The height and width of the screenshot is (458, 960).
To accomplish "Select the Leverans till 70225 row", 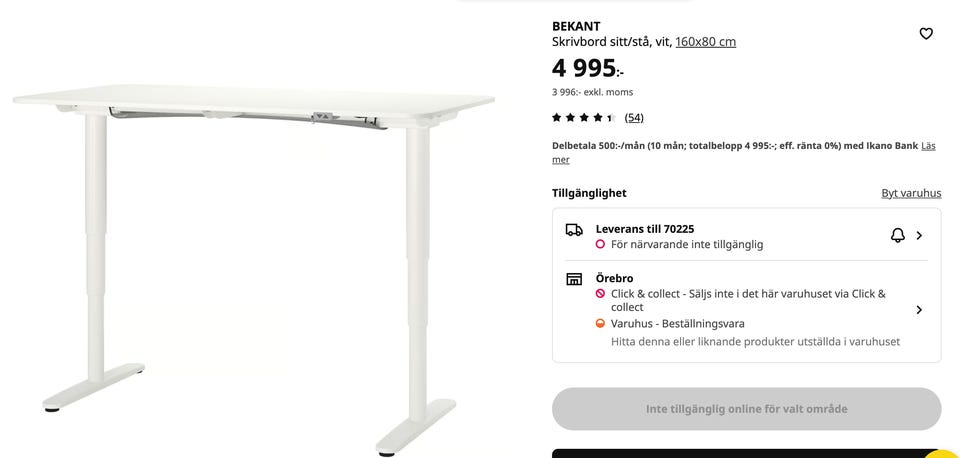I will 746,236.
